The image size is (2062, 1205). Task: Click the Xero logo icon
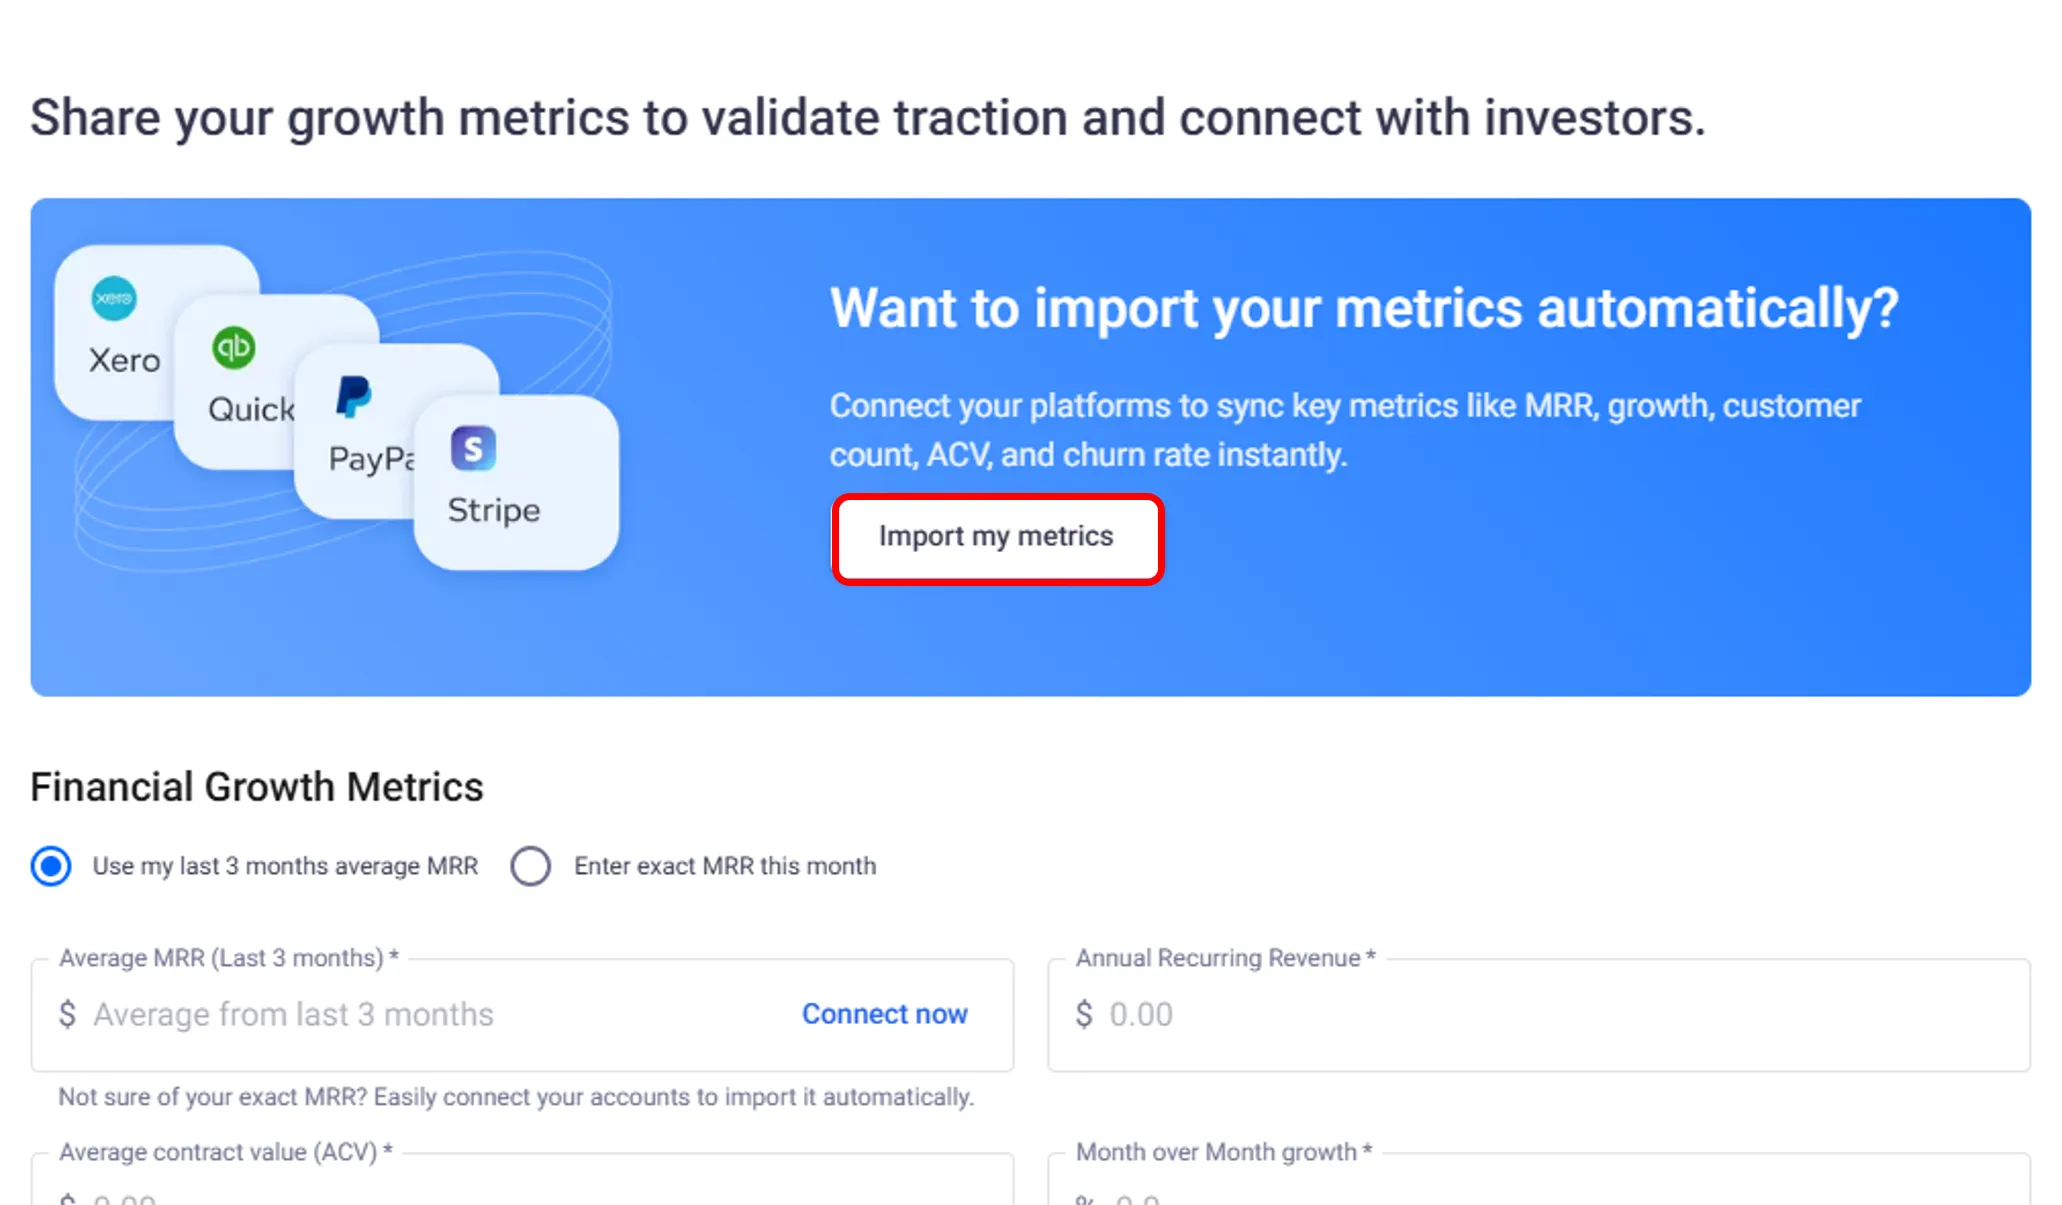tap(114, 298)
